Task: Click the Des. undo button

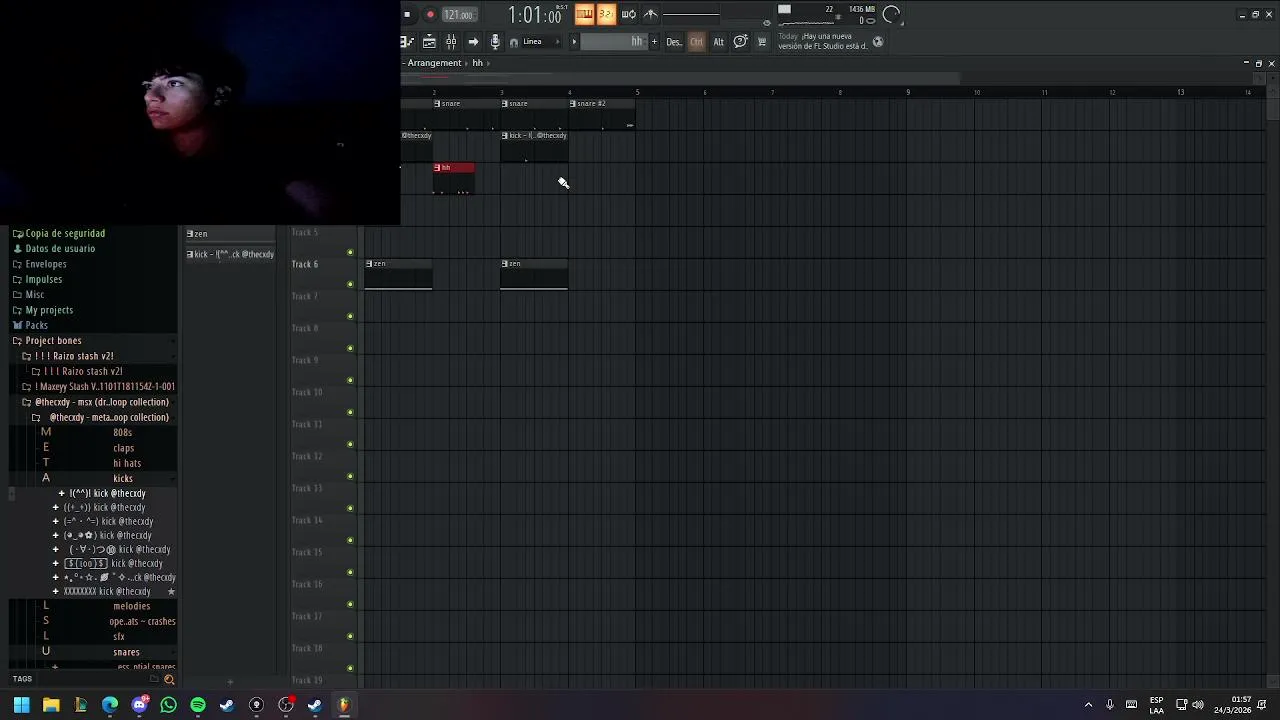Action: pyautogui.click(x=674, y=41)
